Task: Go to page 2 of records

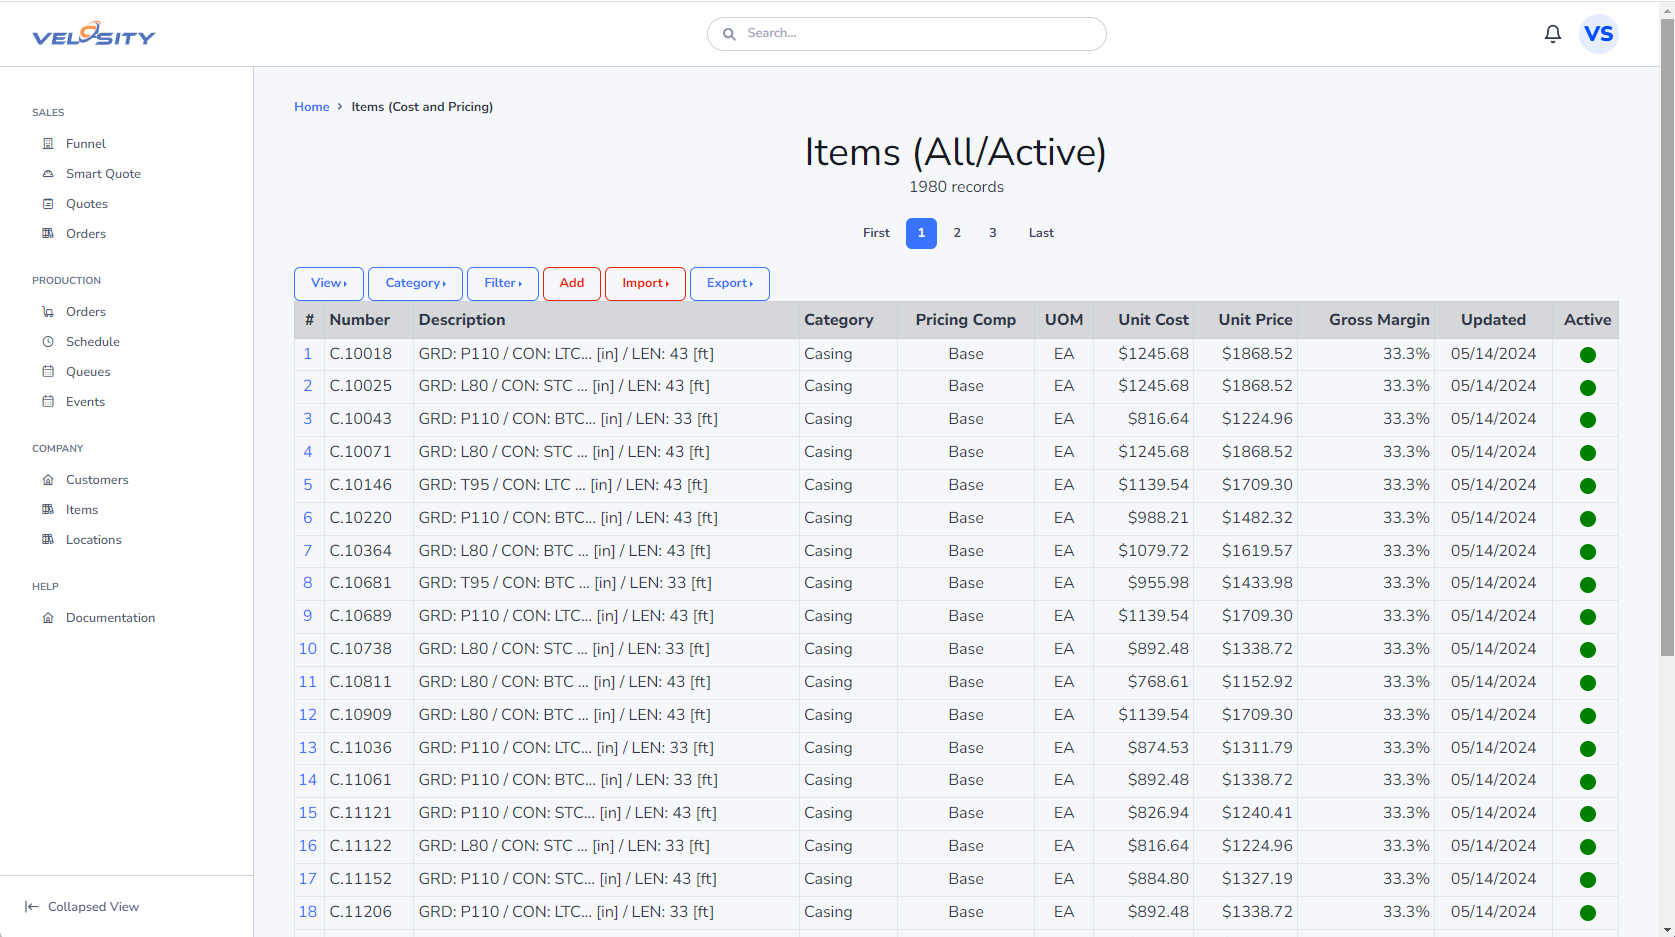Action: (x=957, y=233)
